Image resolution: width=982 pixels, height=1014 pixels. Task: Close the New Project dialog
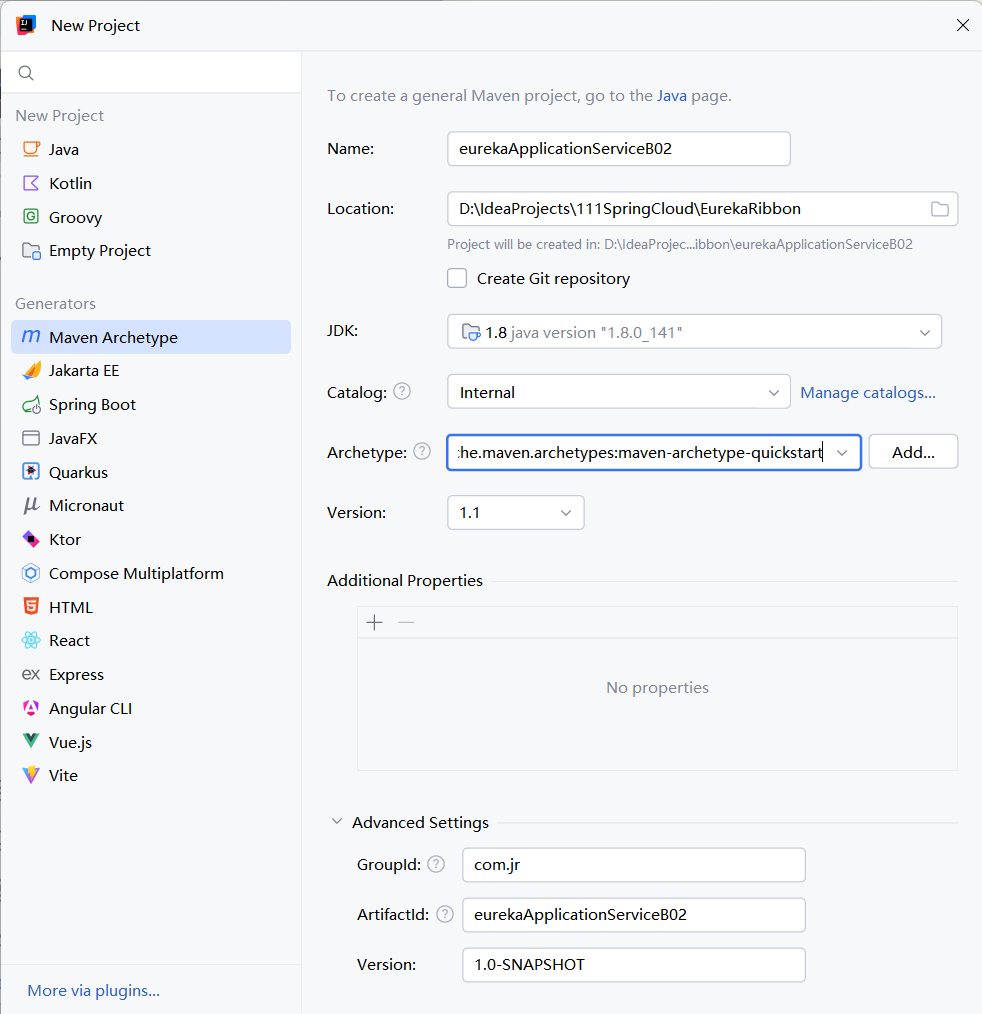[x=963, y=25]
